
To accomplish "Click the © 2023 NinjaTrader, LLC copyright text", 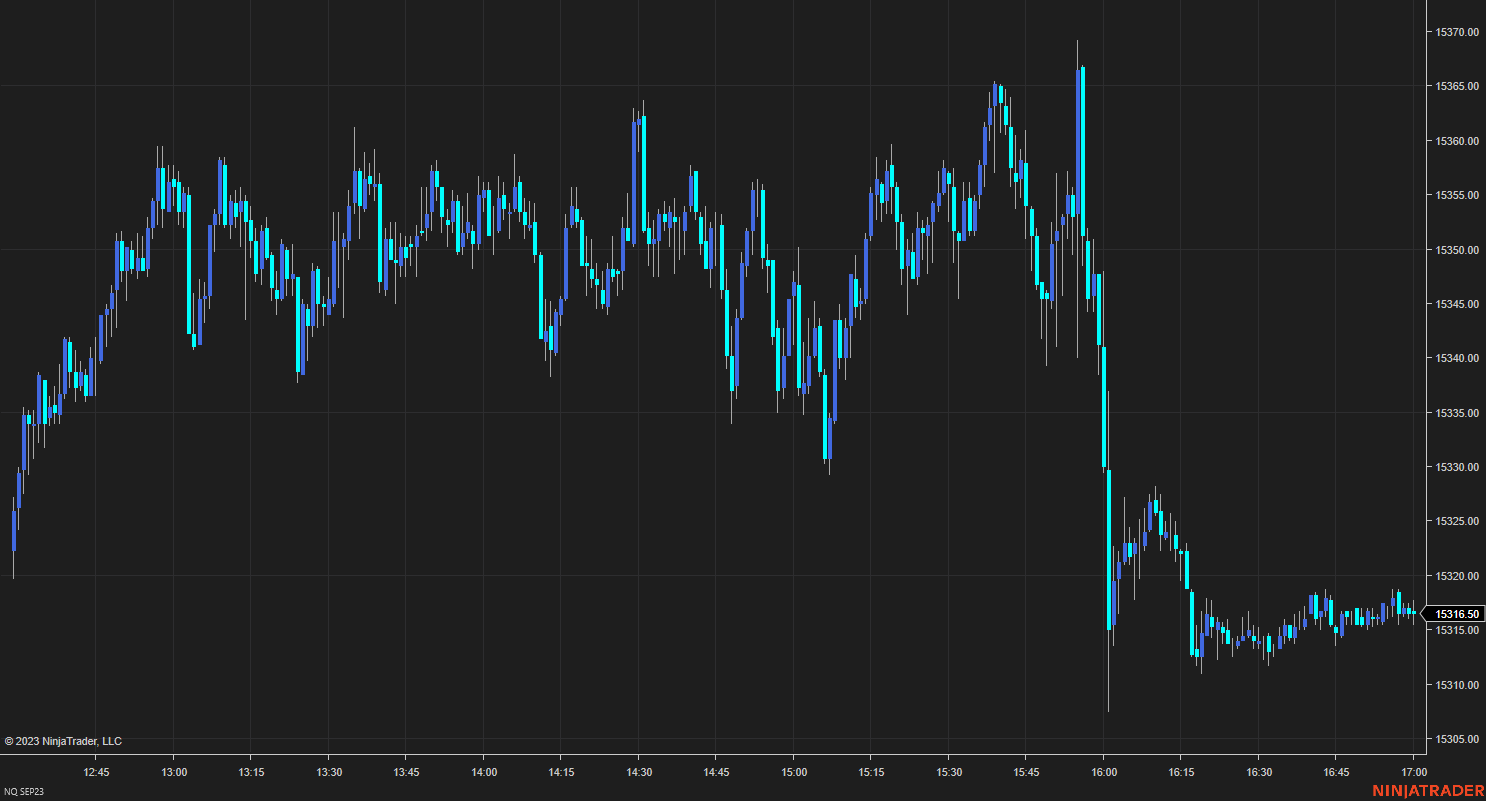I will pyautogui.click(x=63, y=741).
